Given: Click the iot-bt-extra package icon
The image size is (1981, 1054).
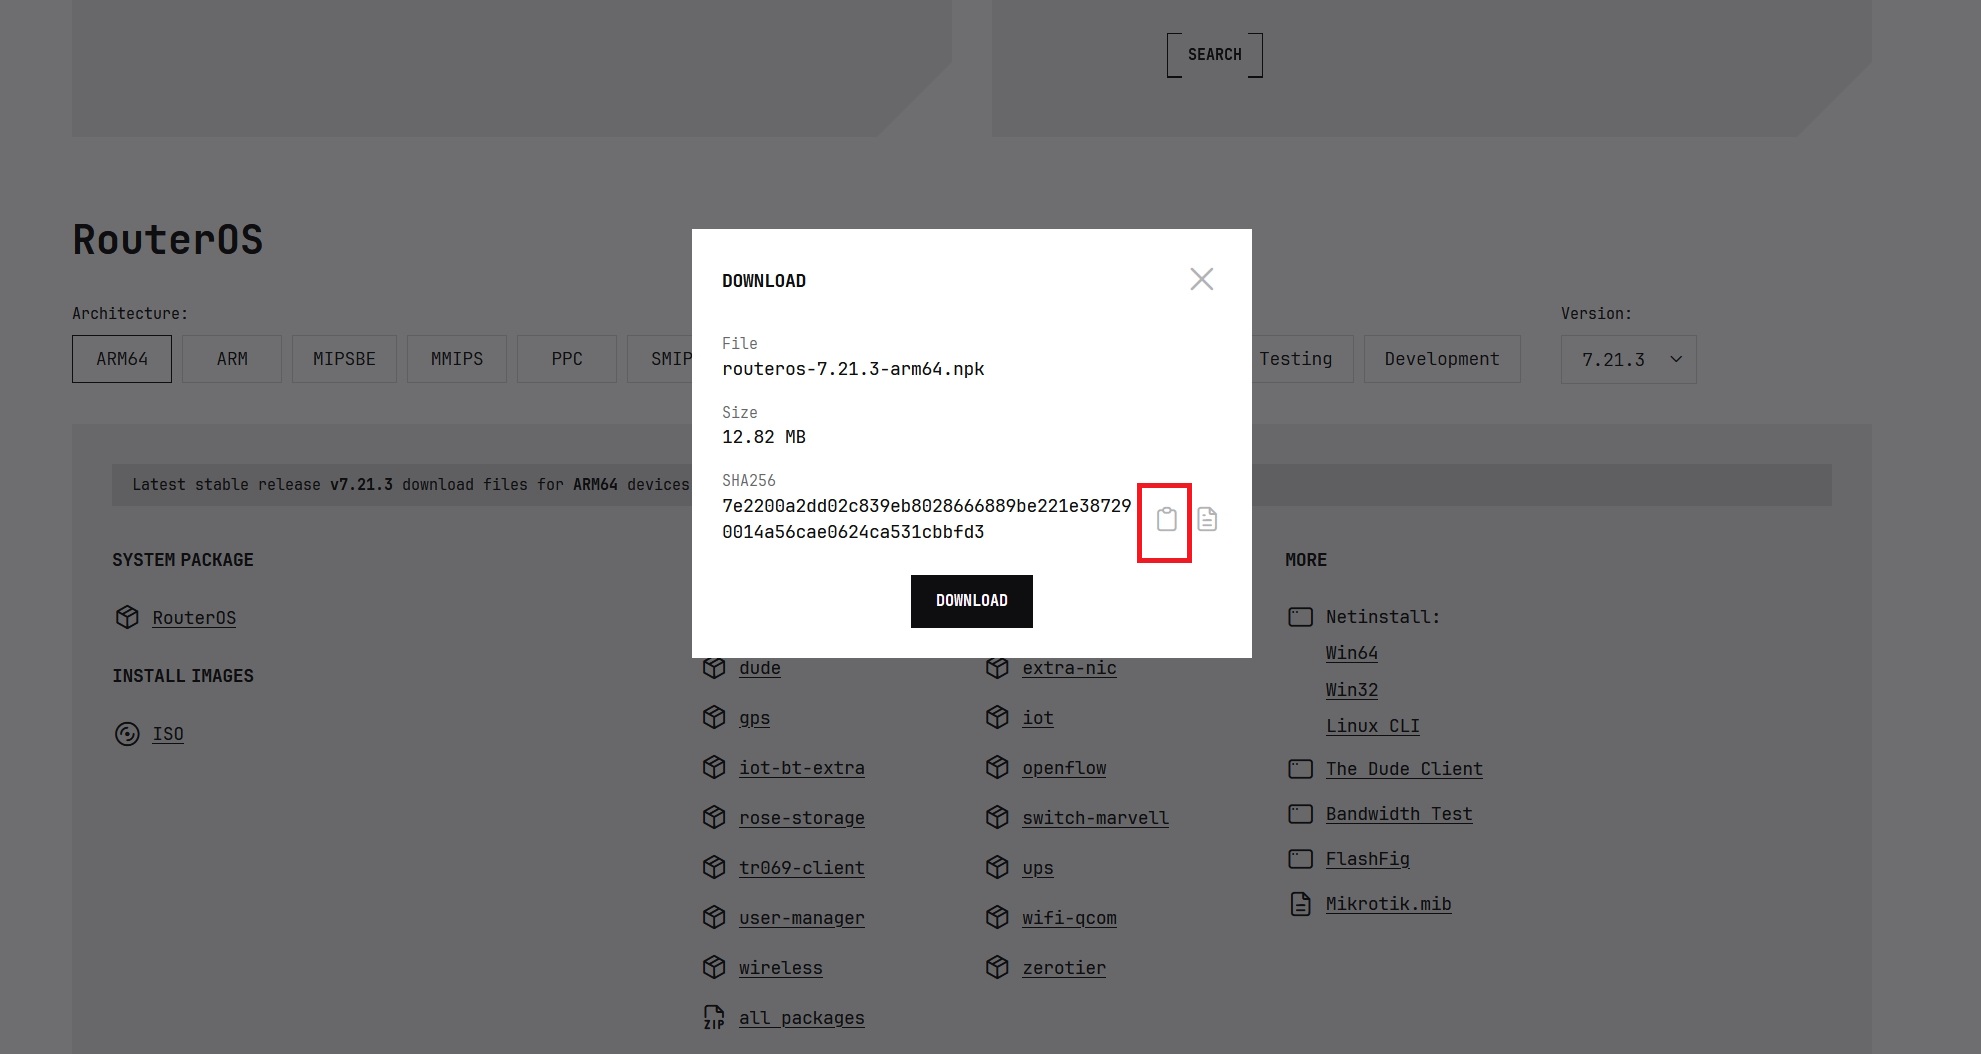Looking at the screenshot, I should pos(714,767).
